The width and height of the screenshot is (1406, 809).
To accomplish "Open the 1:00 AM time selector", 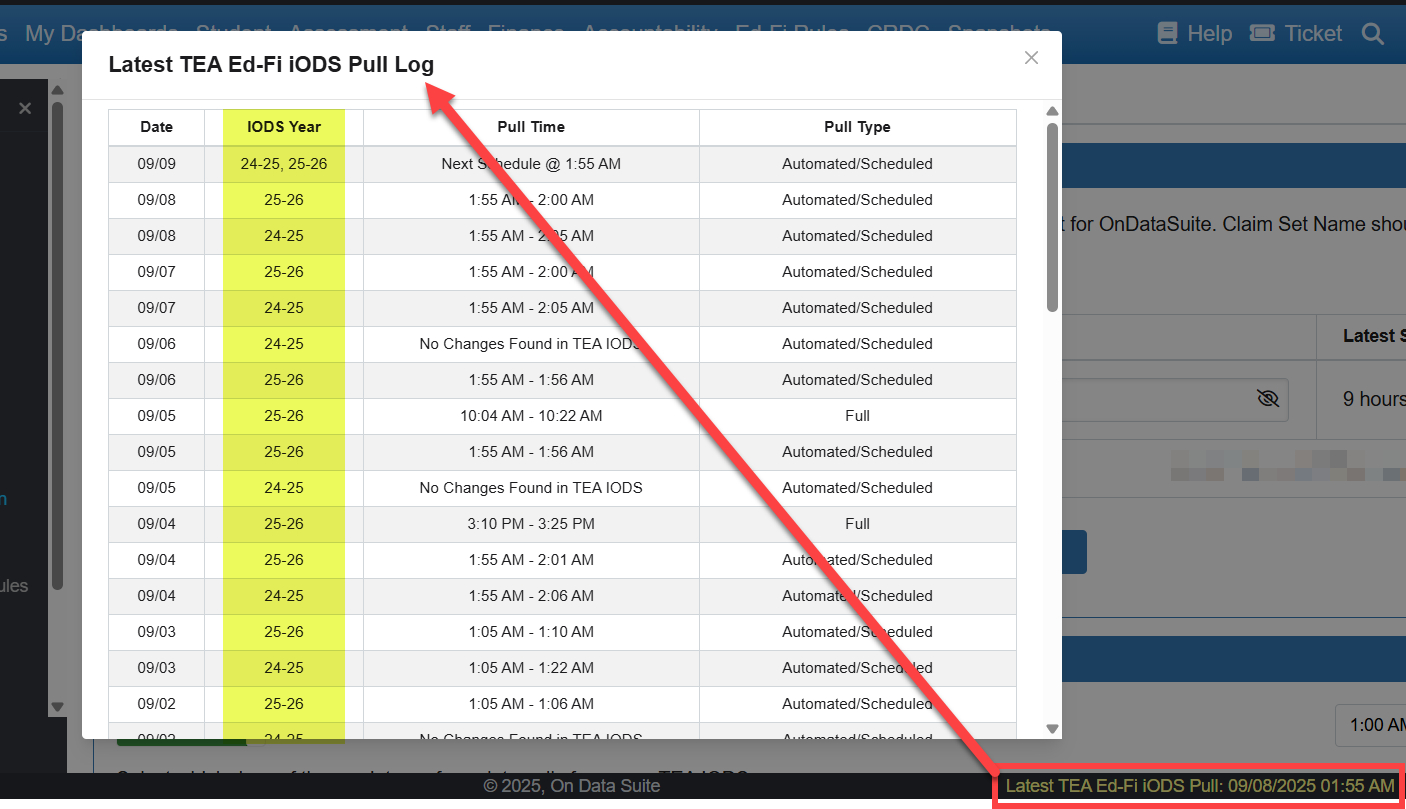I will [1371, 725].
